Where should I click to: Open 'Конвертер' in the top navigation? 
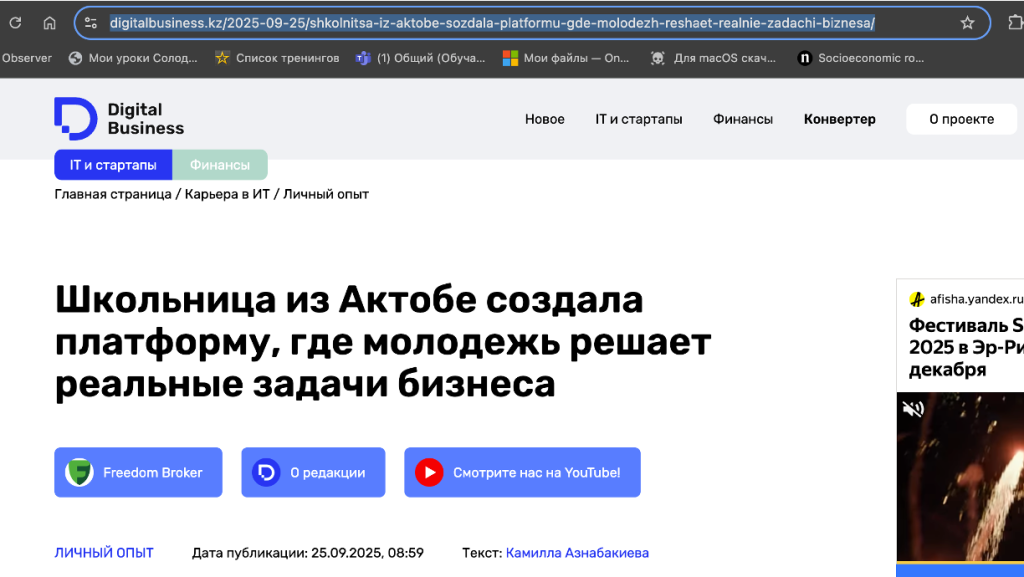pyautogui.click(x=839, y=119)
